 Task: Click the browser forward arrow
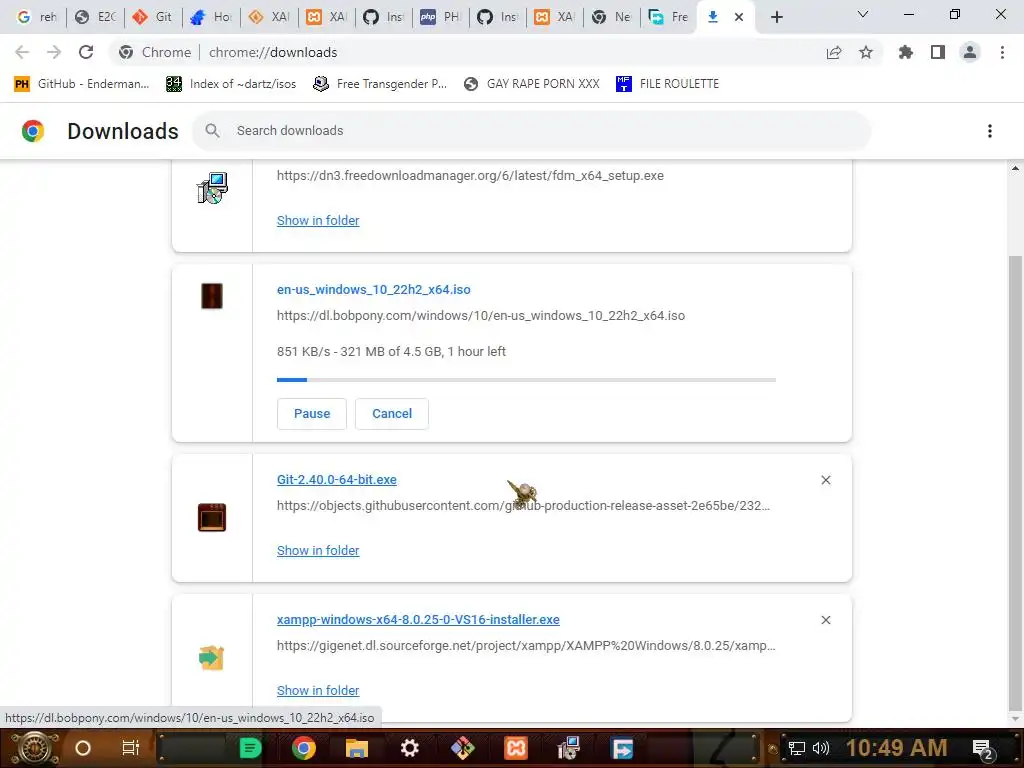pyautogui.click(x=54, y=52)
